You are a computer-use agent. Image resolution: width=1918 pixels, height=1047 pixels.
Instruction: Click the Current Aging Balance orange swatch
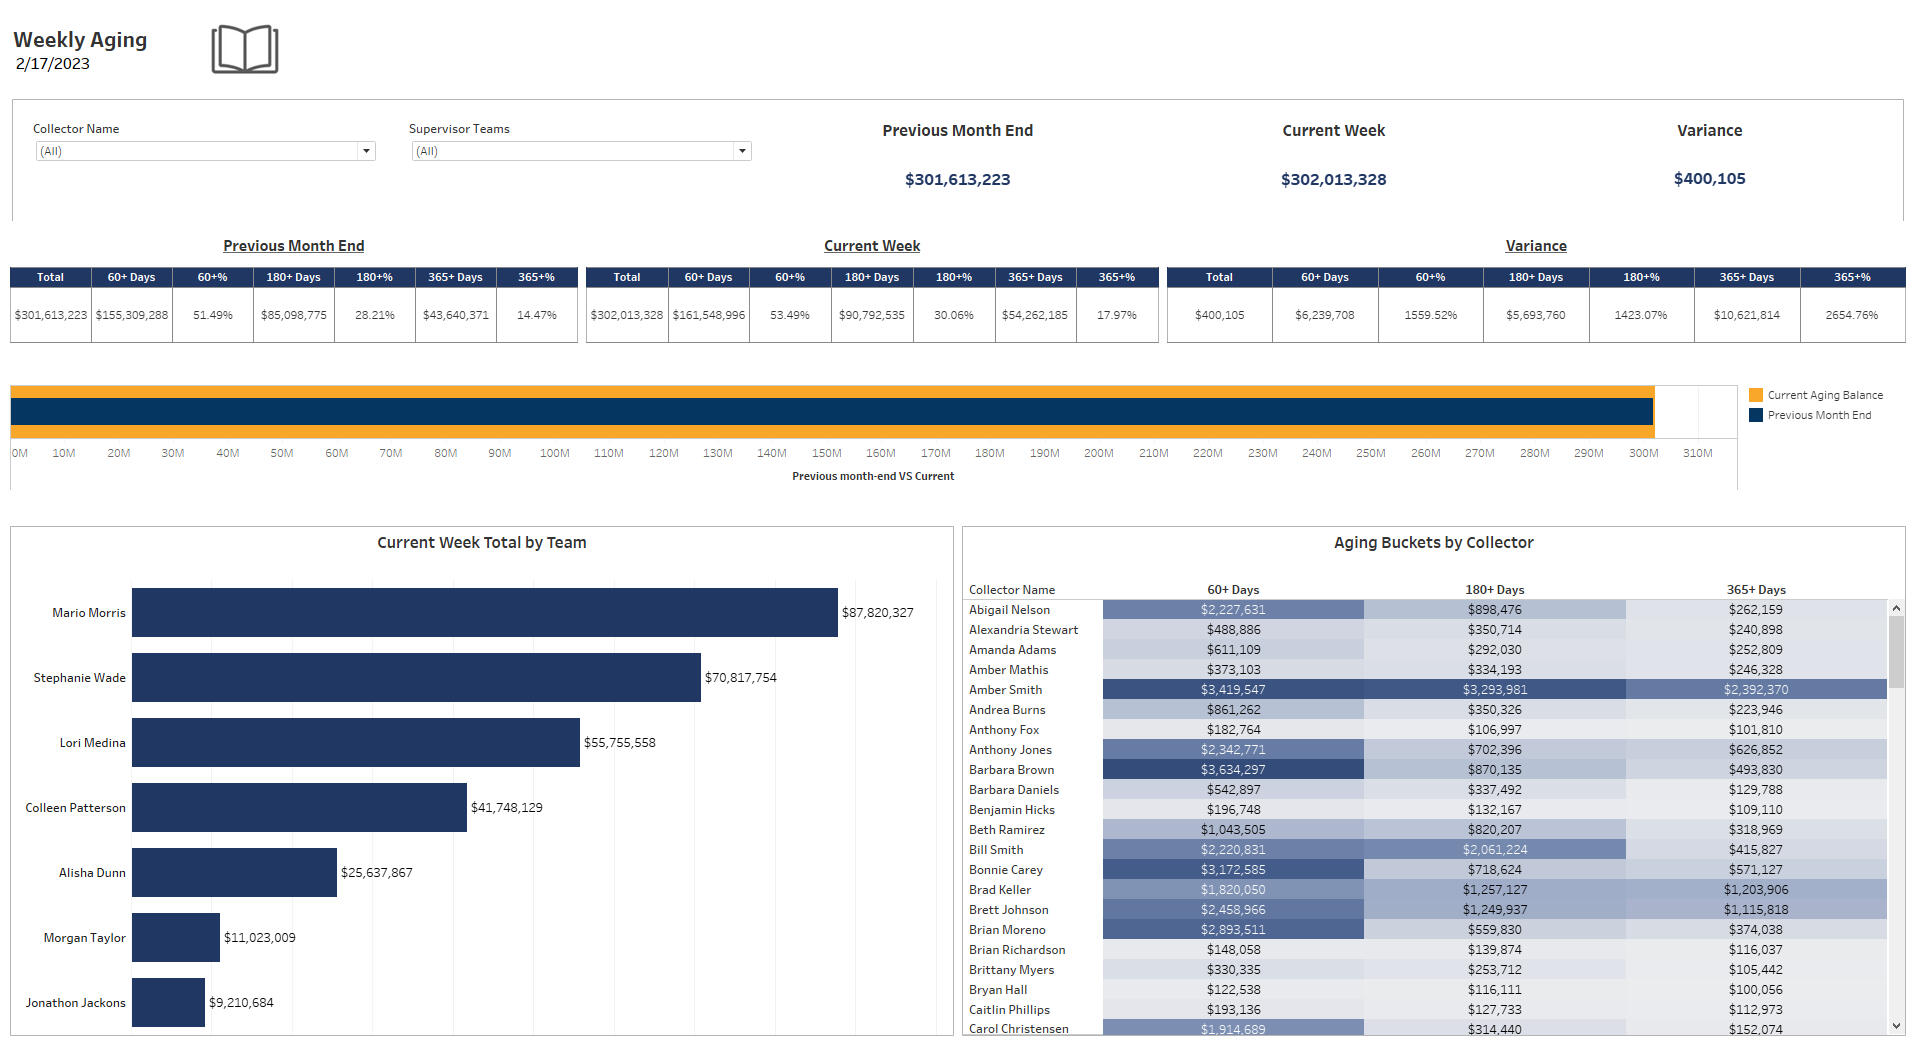(1755, 395)
